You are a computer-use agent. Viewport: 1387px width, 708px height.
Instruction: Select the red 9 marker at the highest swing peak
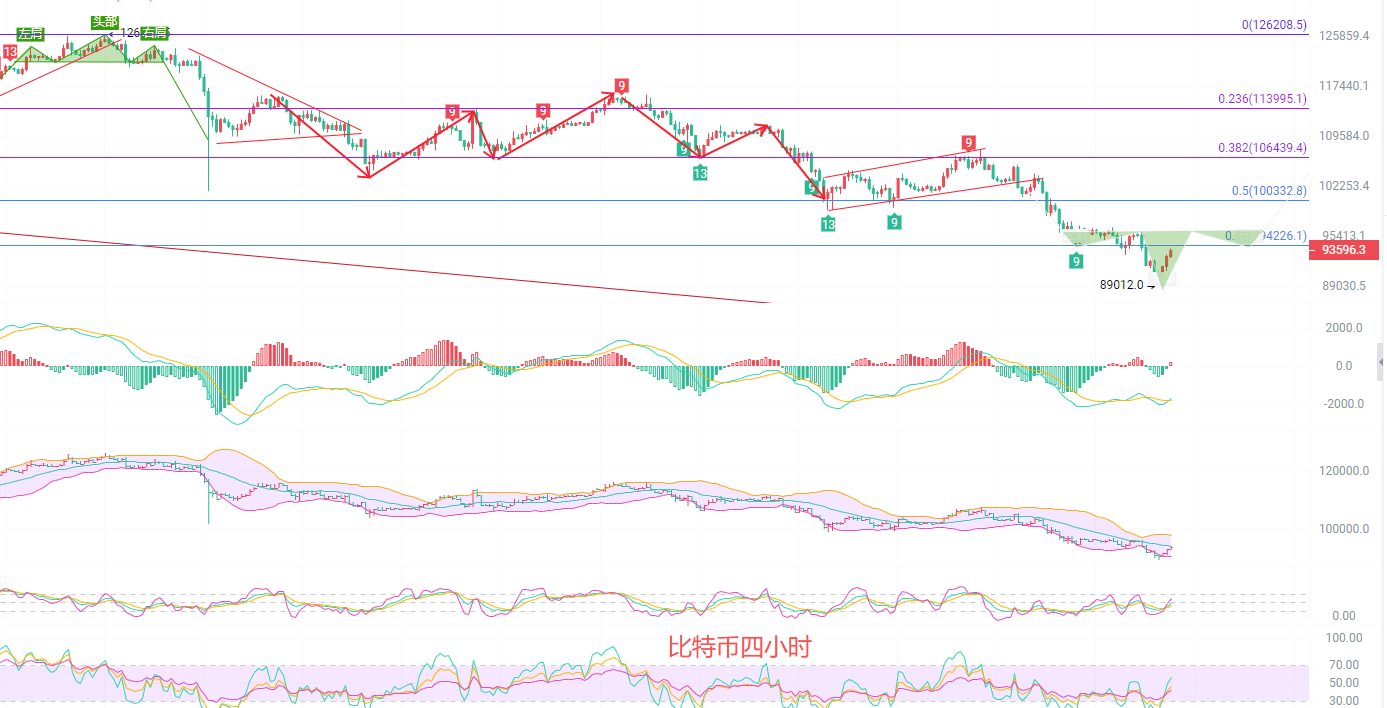pyautogui.click(x=621, y=86)
